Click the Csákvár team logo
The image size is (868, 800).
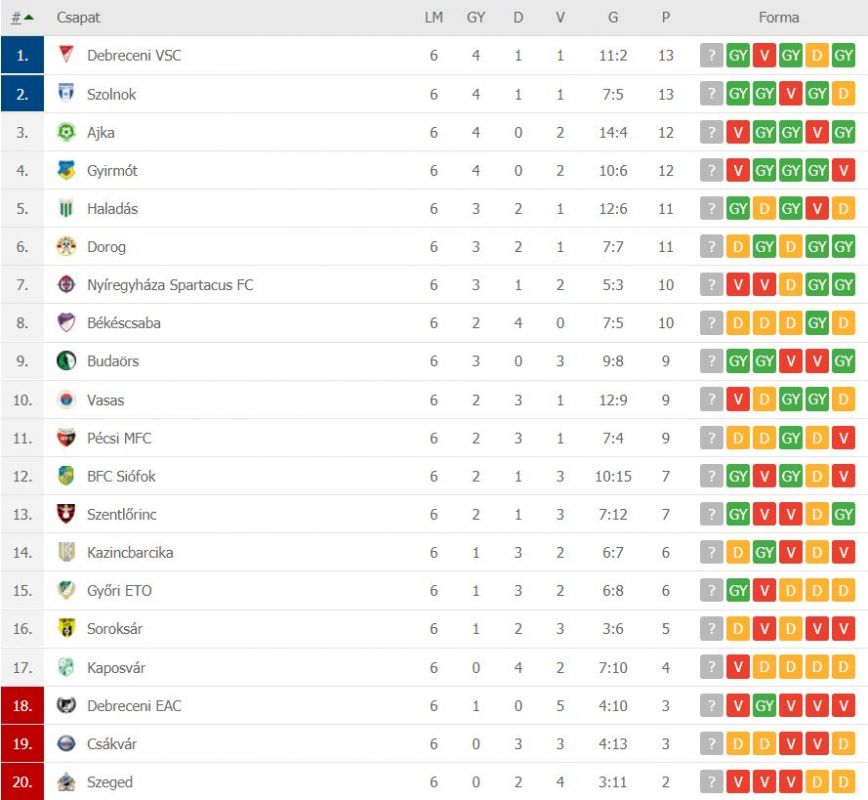tap(66, 743)
